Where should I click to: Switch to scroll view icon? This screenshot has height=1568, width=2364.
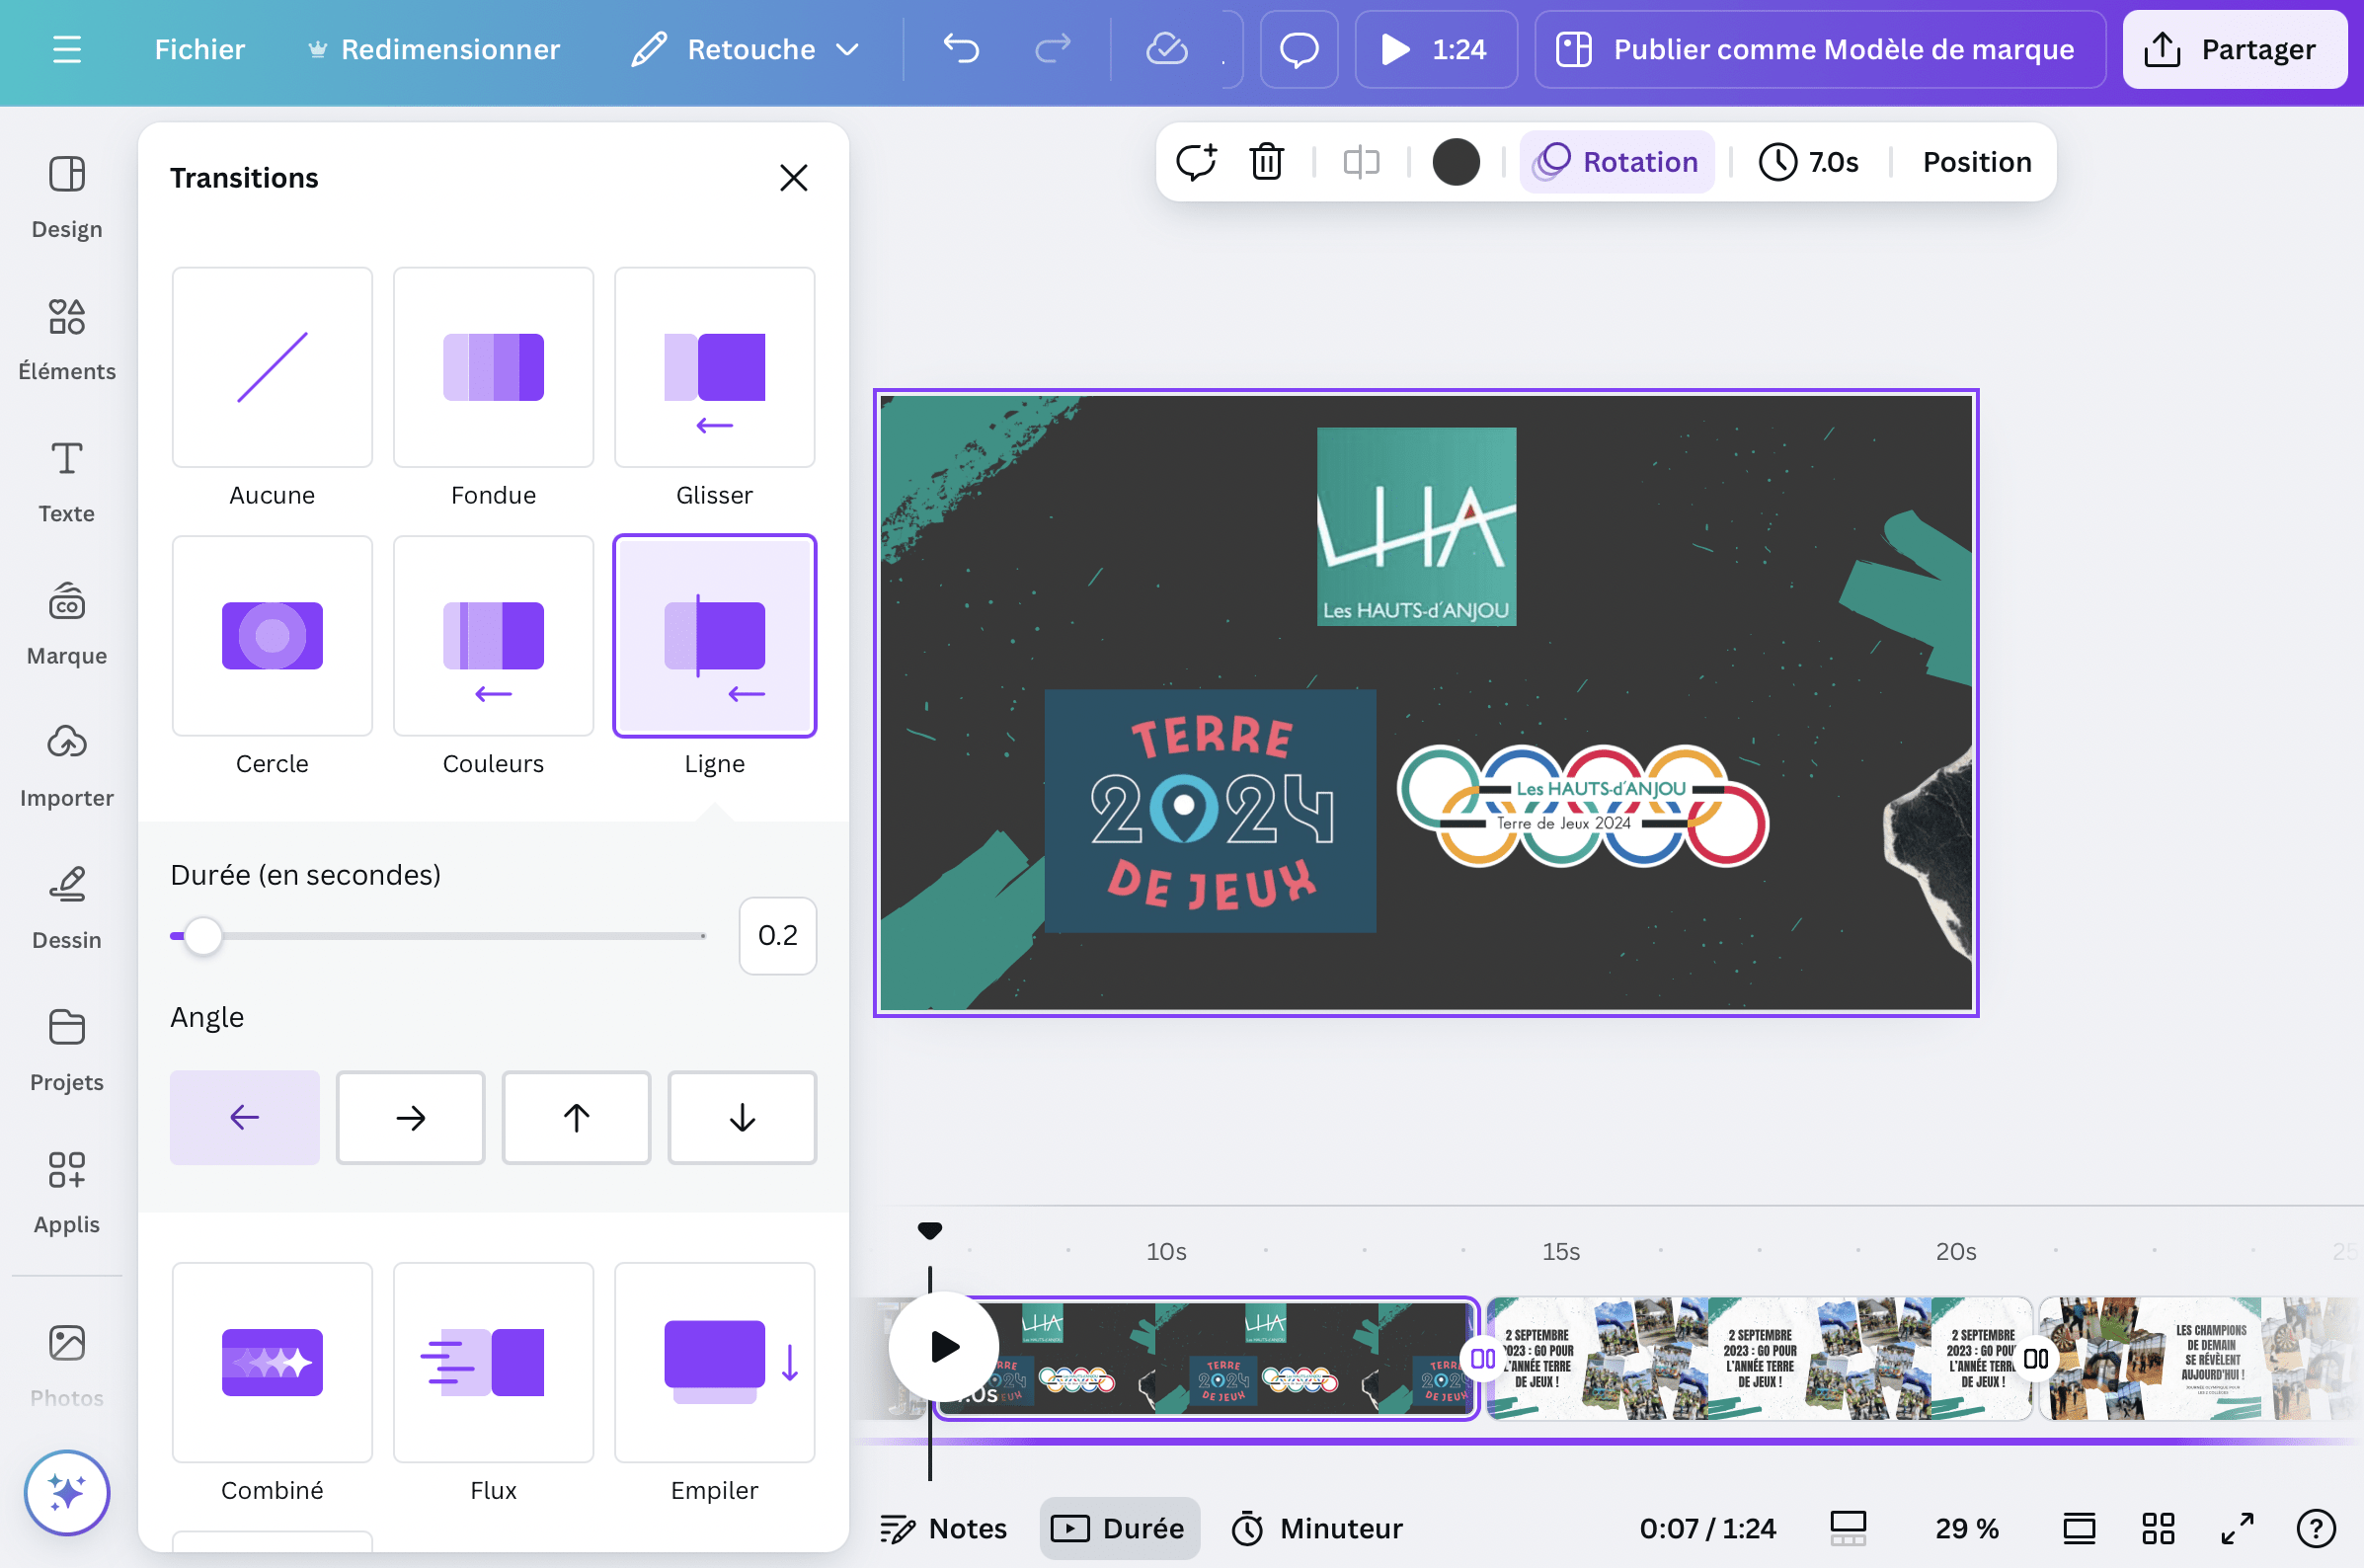[x=2078, y=1528]
